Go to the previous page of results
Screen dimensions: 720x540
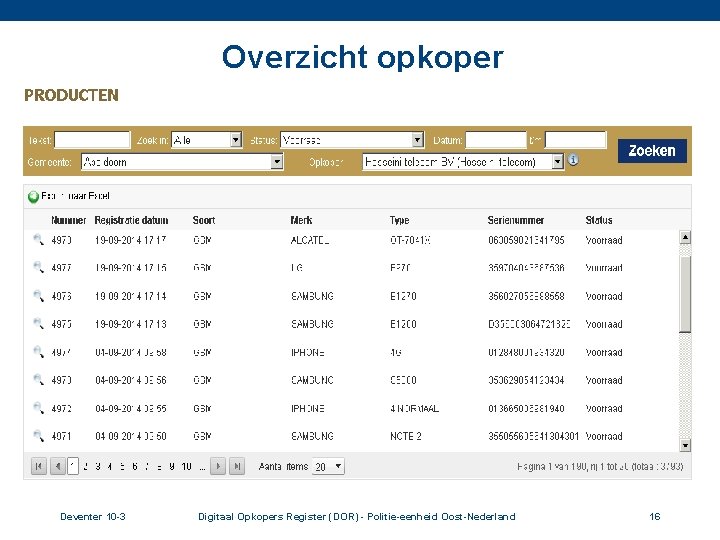coord(57,467)
